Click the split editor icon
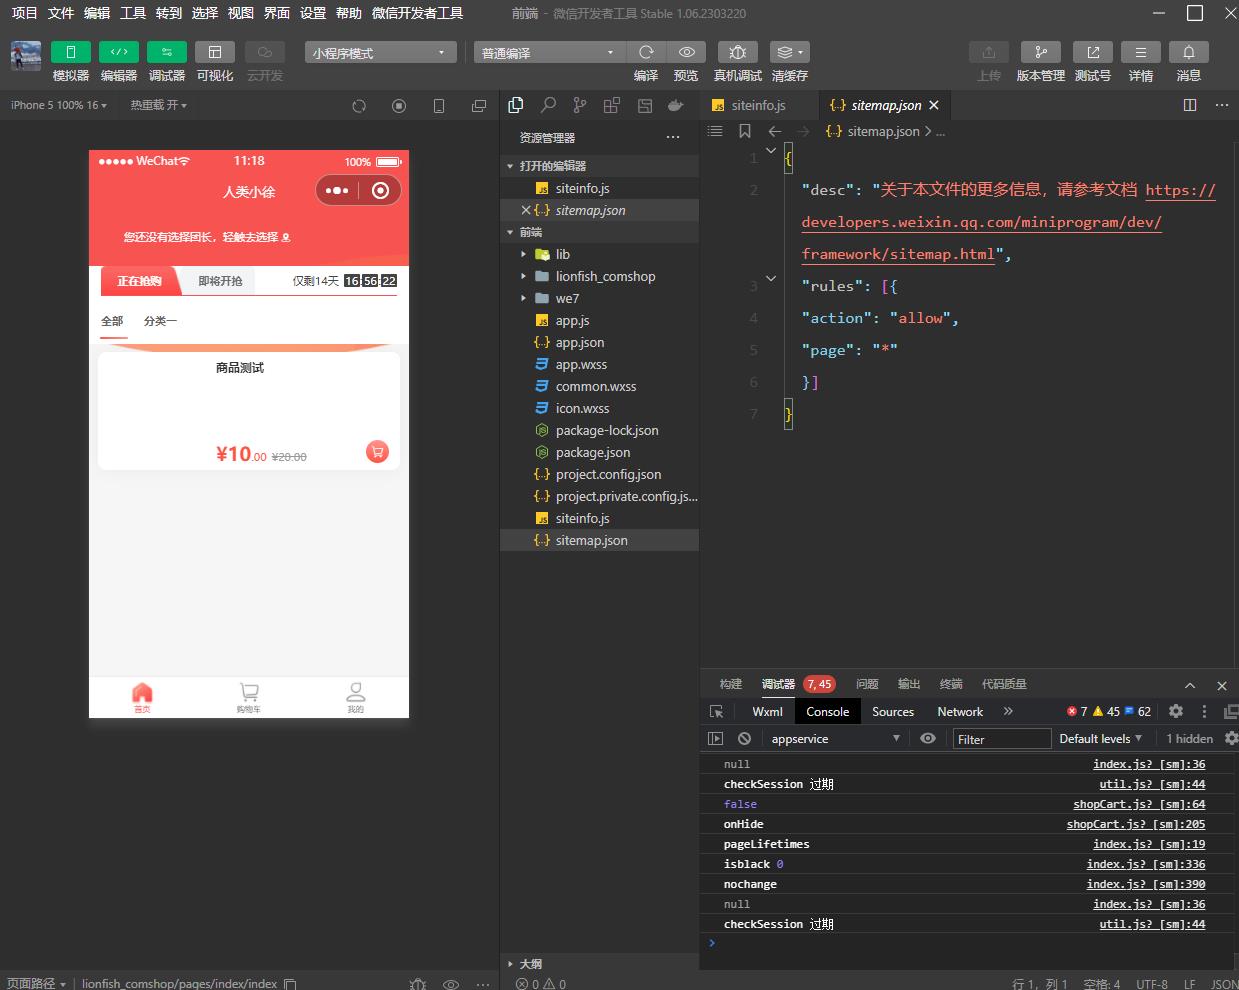Viewport: 1239px width, 990px height. click(1190, 105)
